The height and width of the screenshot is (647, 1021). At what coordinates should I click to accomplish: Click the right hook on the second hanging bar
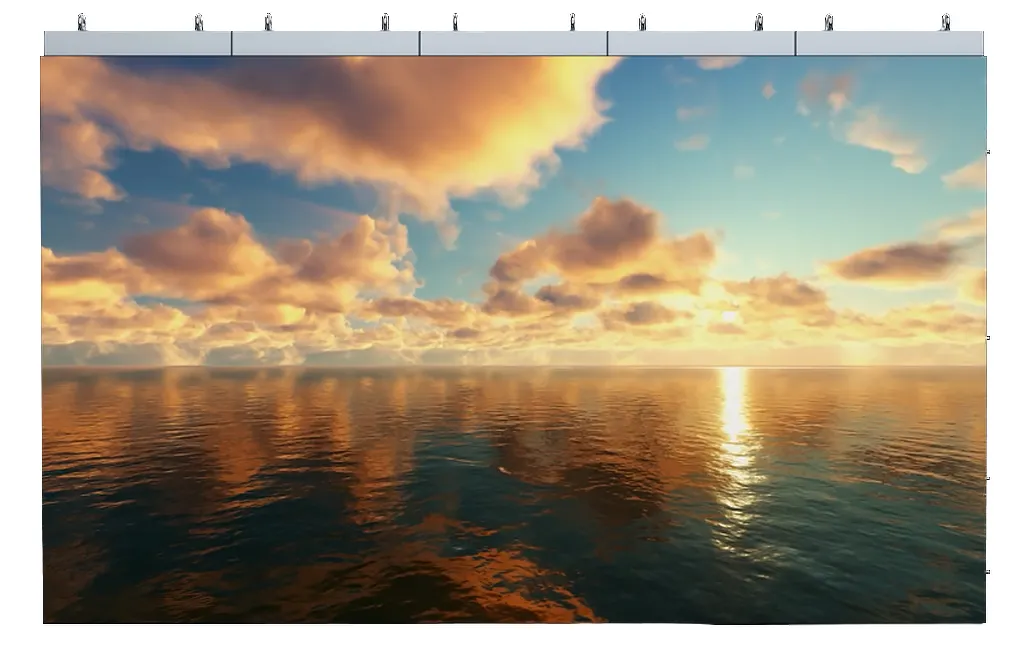pos(386,22)
